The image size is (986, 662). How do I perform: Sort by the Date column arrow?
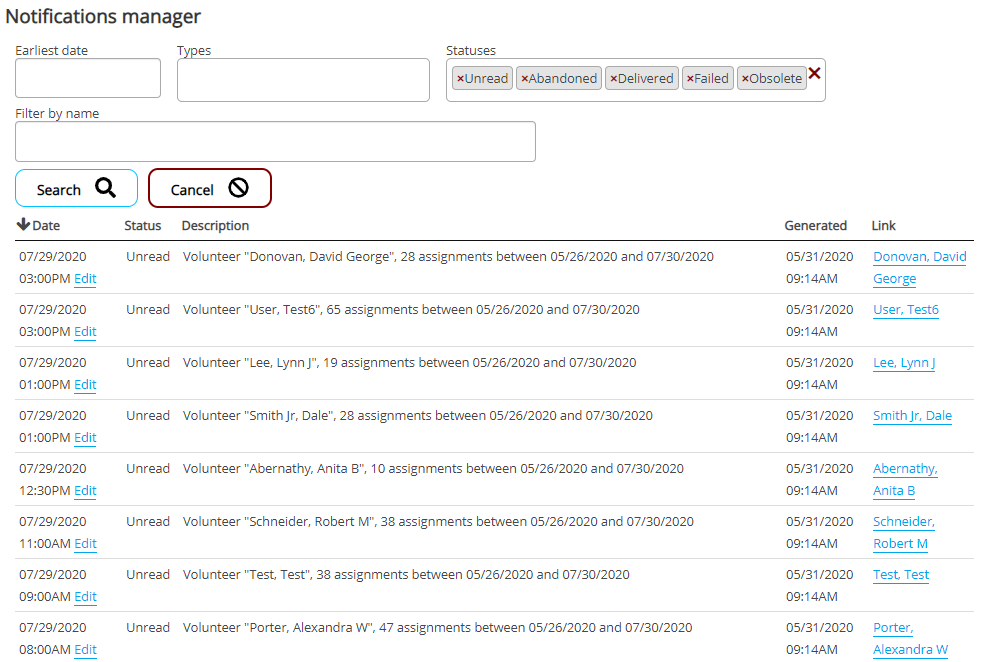(24, 225)
